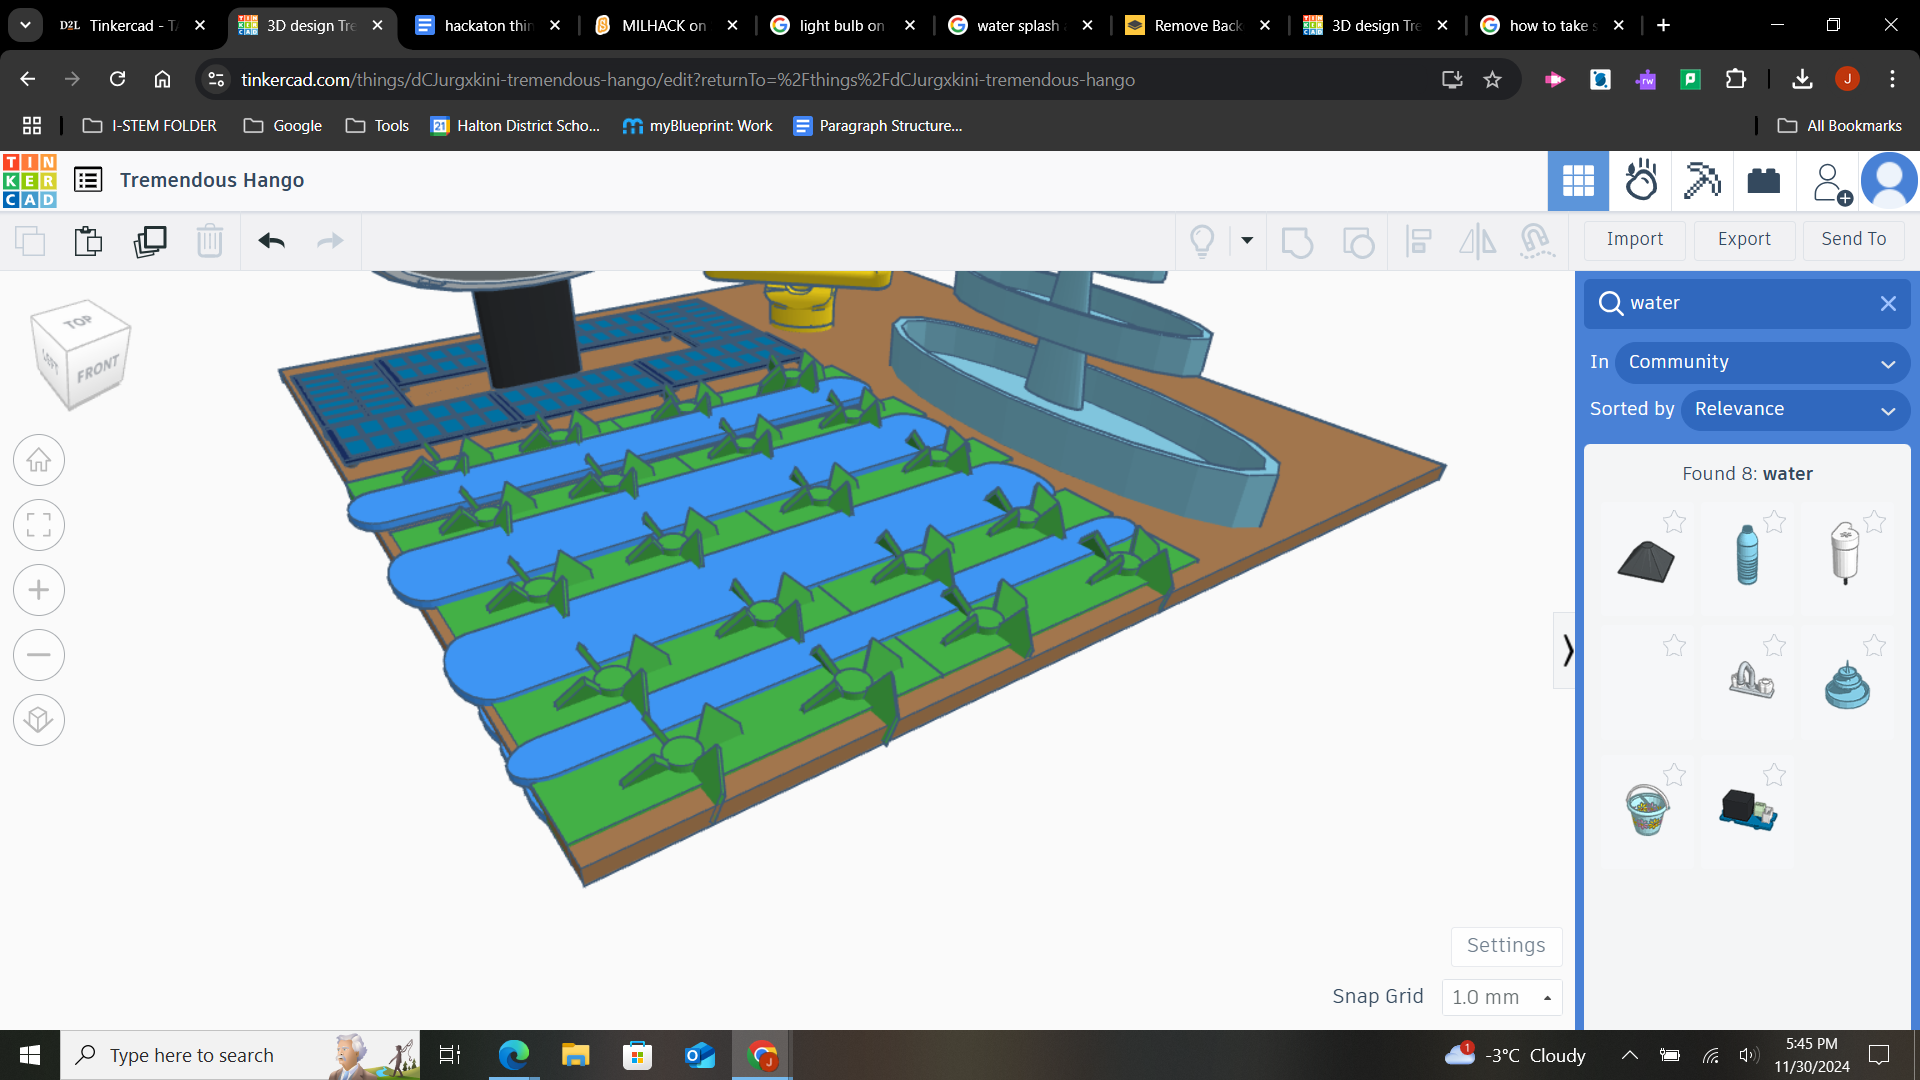Open the Bricks mode icon
This screenshot has width=1920, height=1080.
coord(1763,181)
